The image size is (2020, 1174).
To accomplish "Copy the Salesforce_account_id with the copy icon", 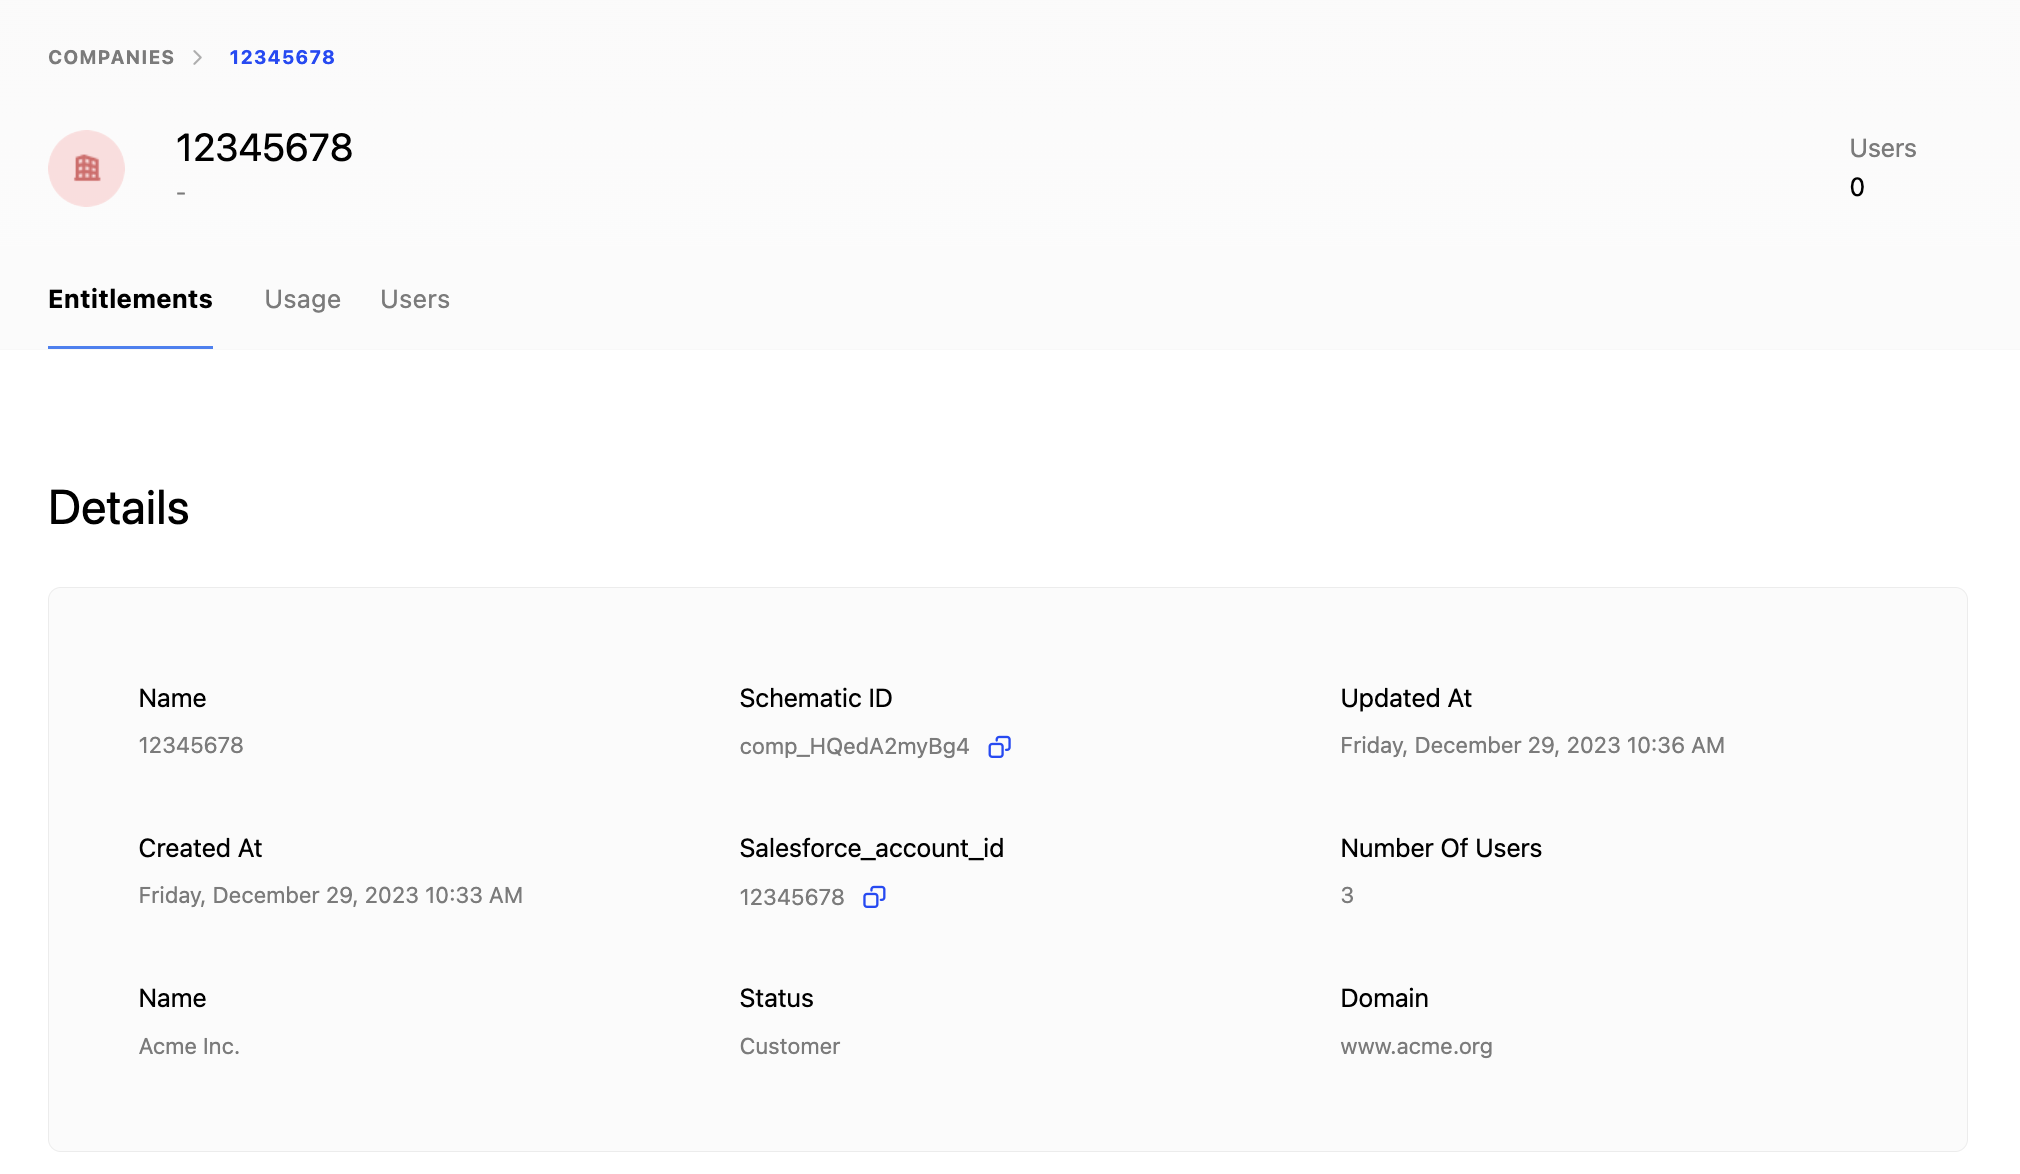I will [x=873, y=897].
